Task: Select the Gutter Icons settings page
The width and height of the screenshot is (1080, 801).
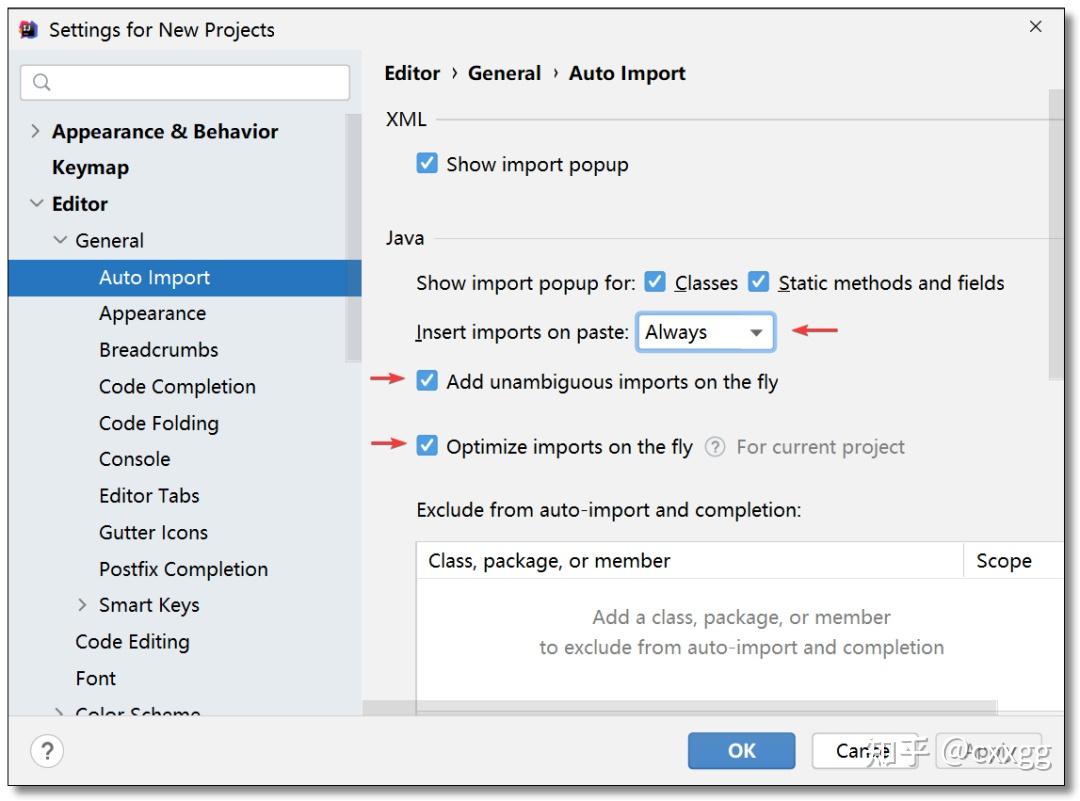Action: pyautogui.click(x=153, y=532)
